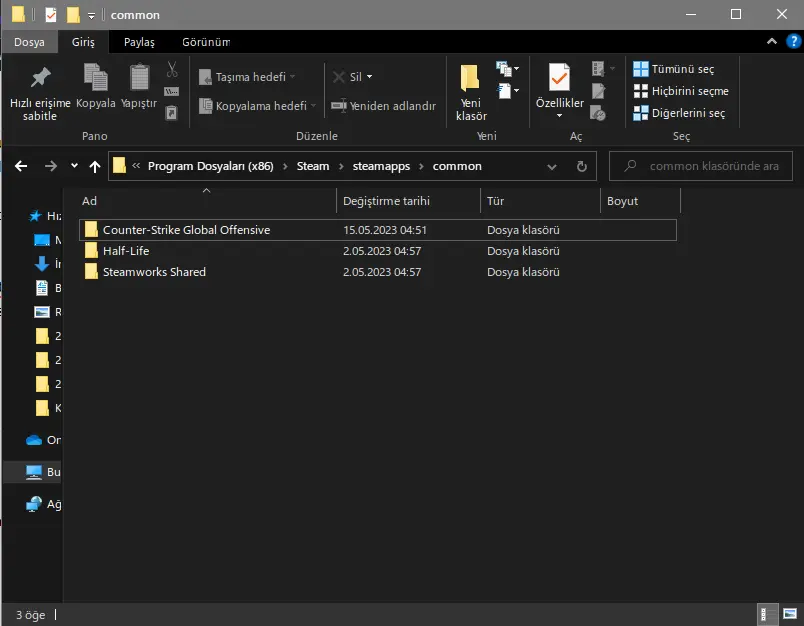Expand the Sil delete dropdown arrow

pos(370,77)
